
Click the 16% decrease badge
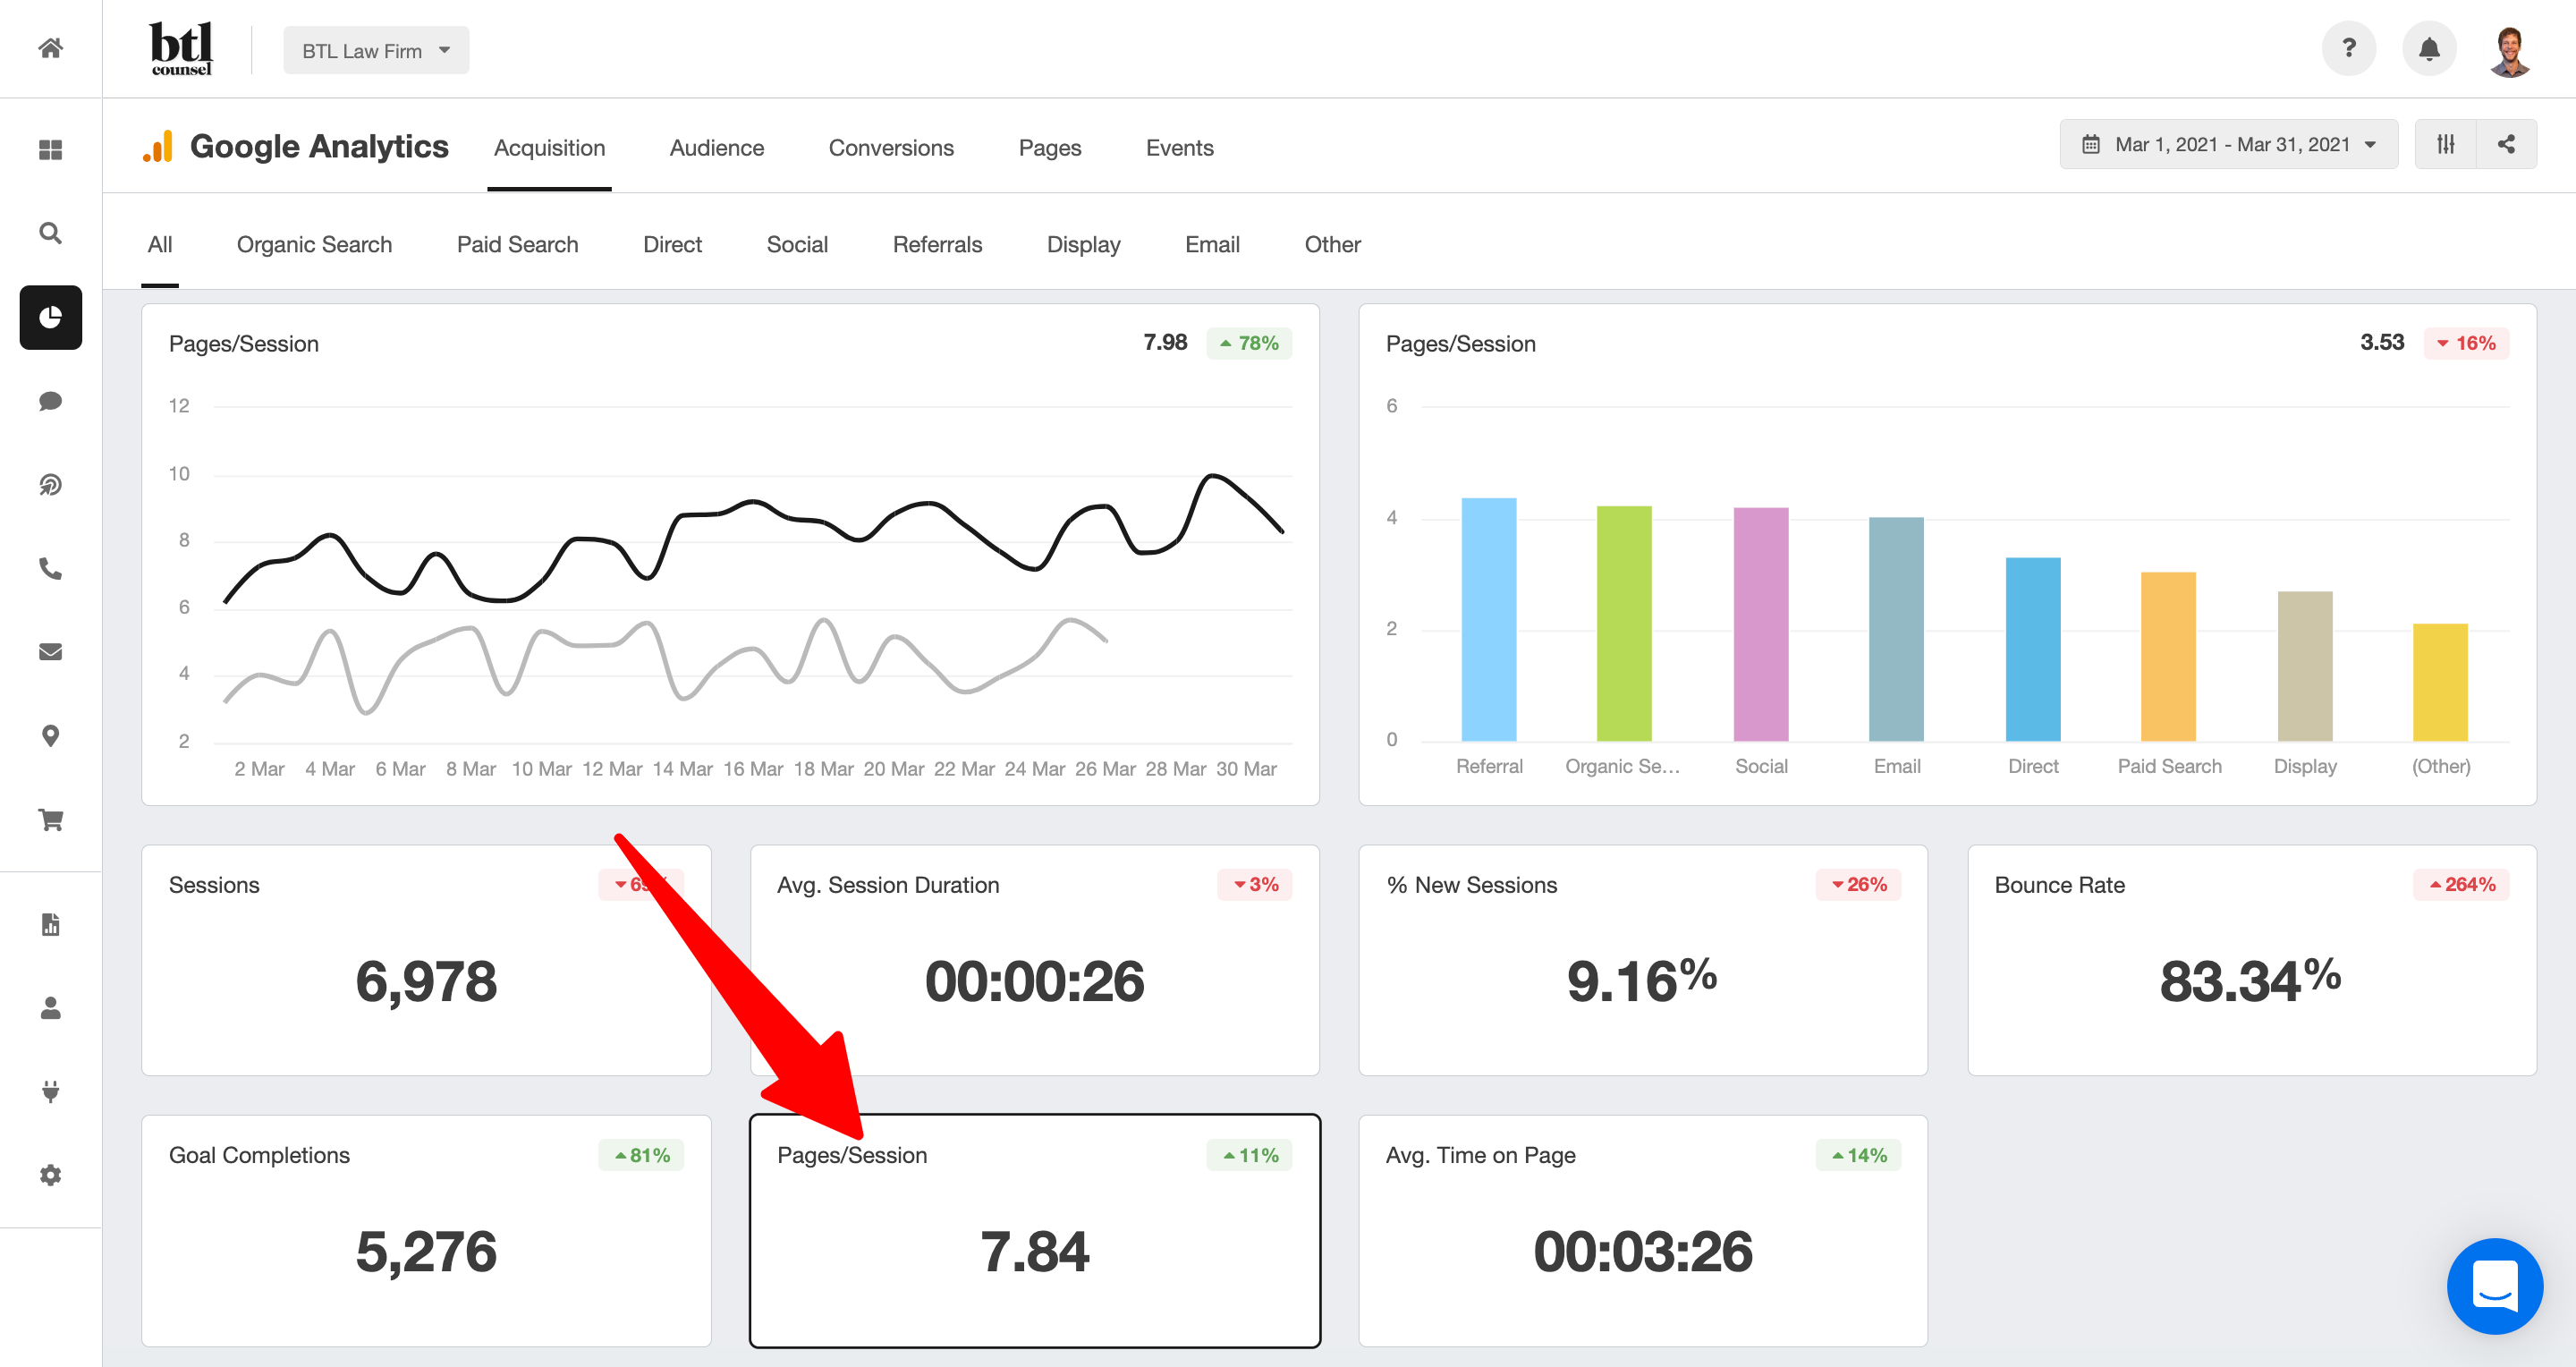click(2466, 343)
